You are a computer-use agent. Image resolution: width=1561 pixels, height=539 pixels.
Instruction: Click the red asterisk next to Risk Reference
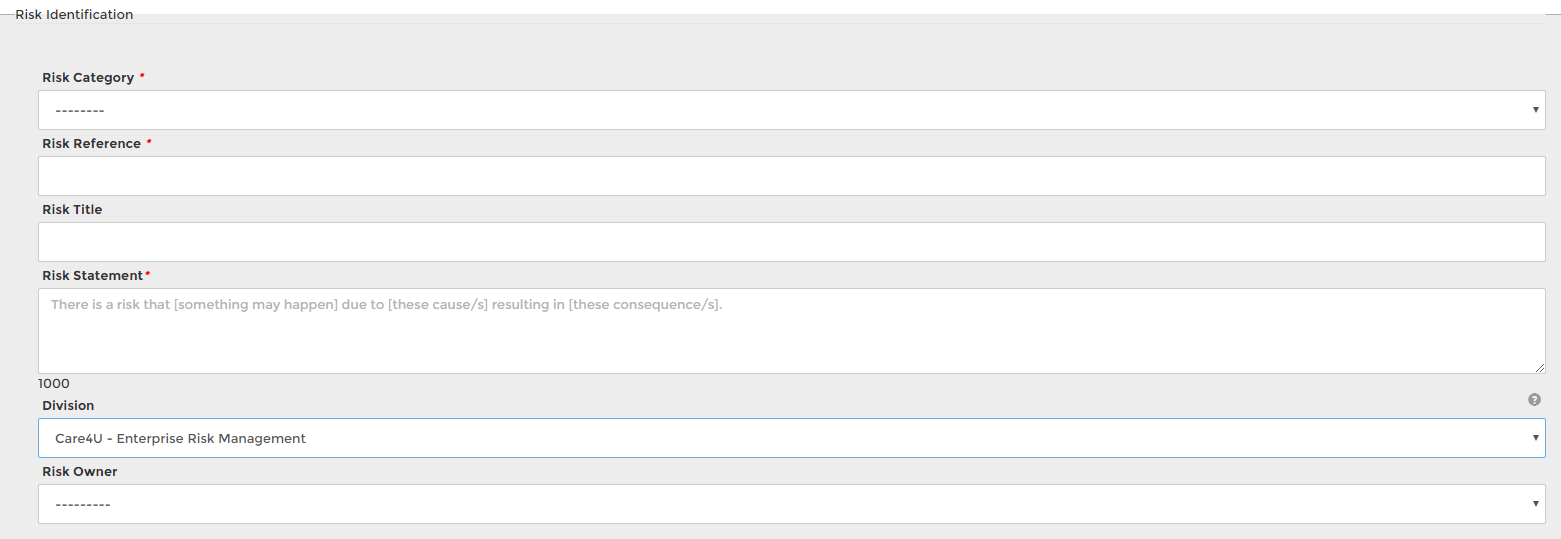149,143
